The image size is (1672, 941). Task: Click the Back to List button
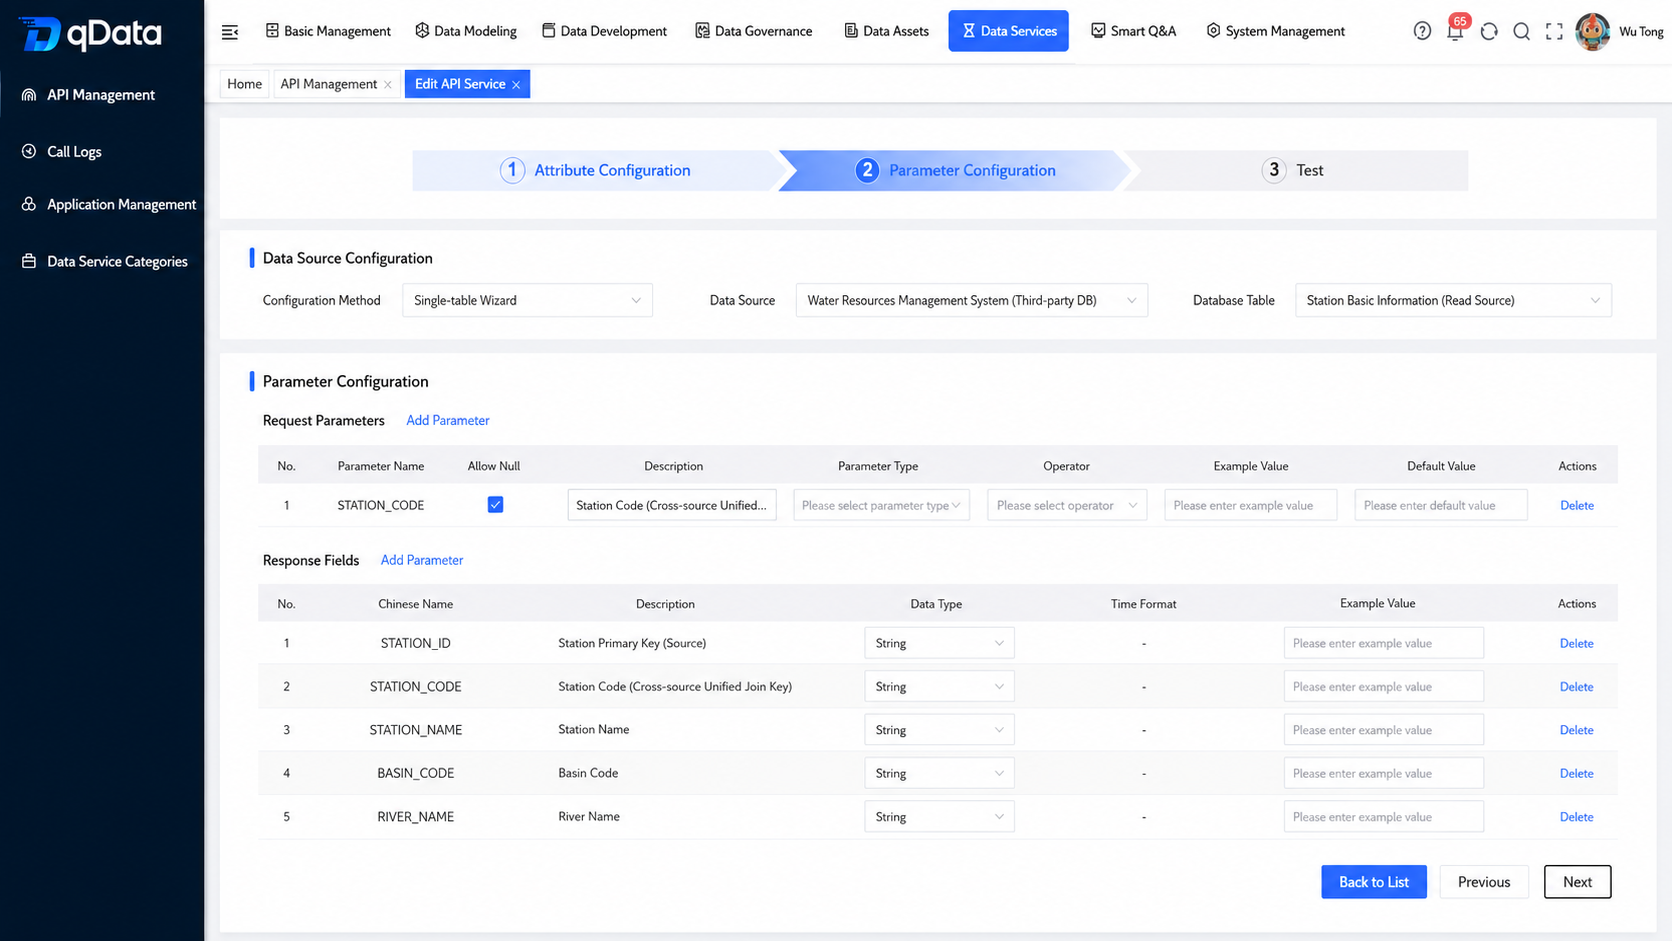point(1374,882)
